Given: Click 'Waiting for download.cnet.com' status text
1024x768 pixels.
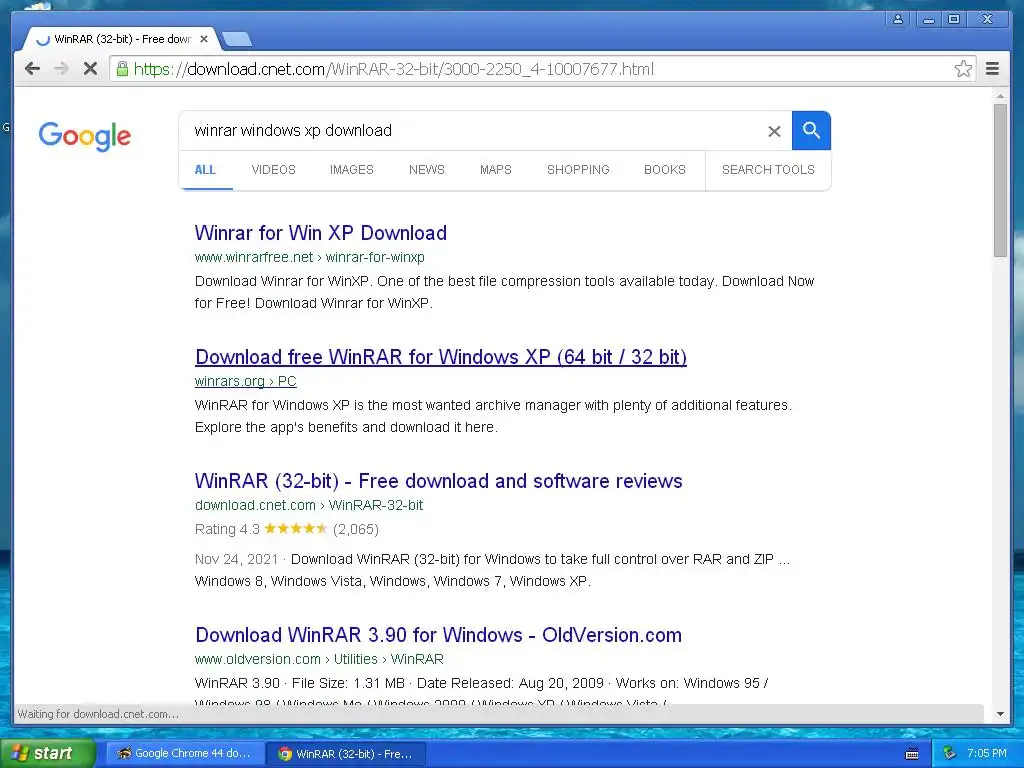Looking at the screenshot, I should click(98, 714).
